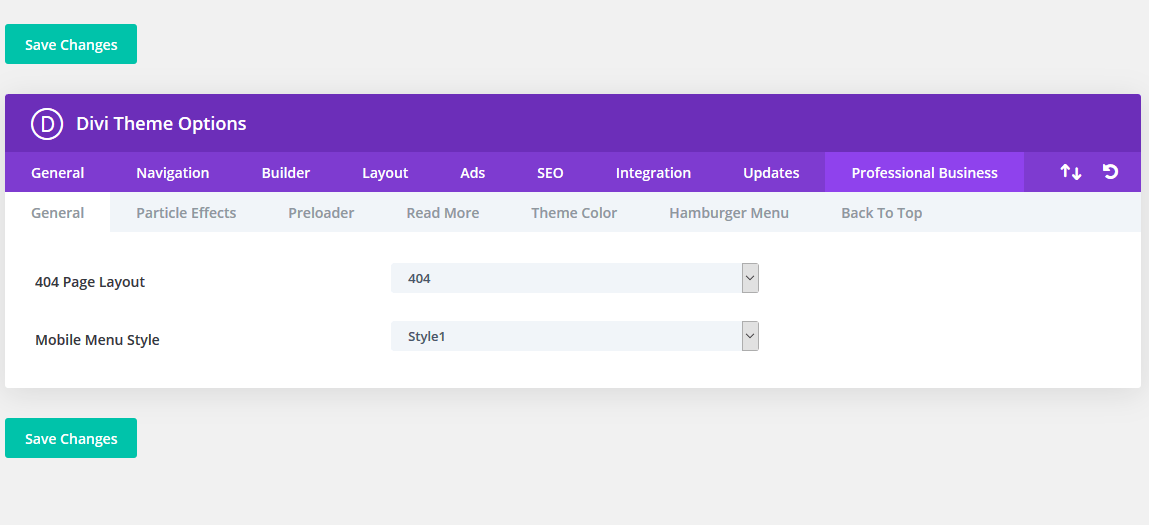Go to the Layout tab
1149x525 pixels.
tap(385, 172)
